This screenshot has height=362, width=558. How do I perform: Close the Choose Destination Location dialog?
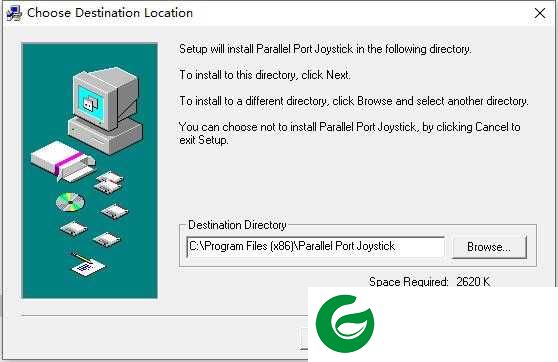(x=540, y=13)
